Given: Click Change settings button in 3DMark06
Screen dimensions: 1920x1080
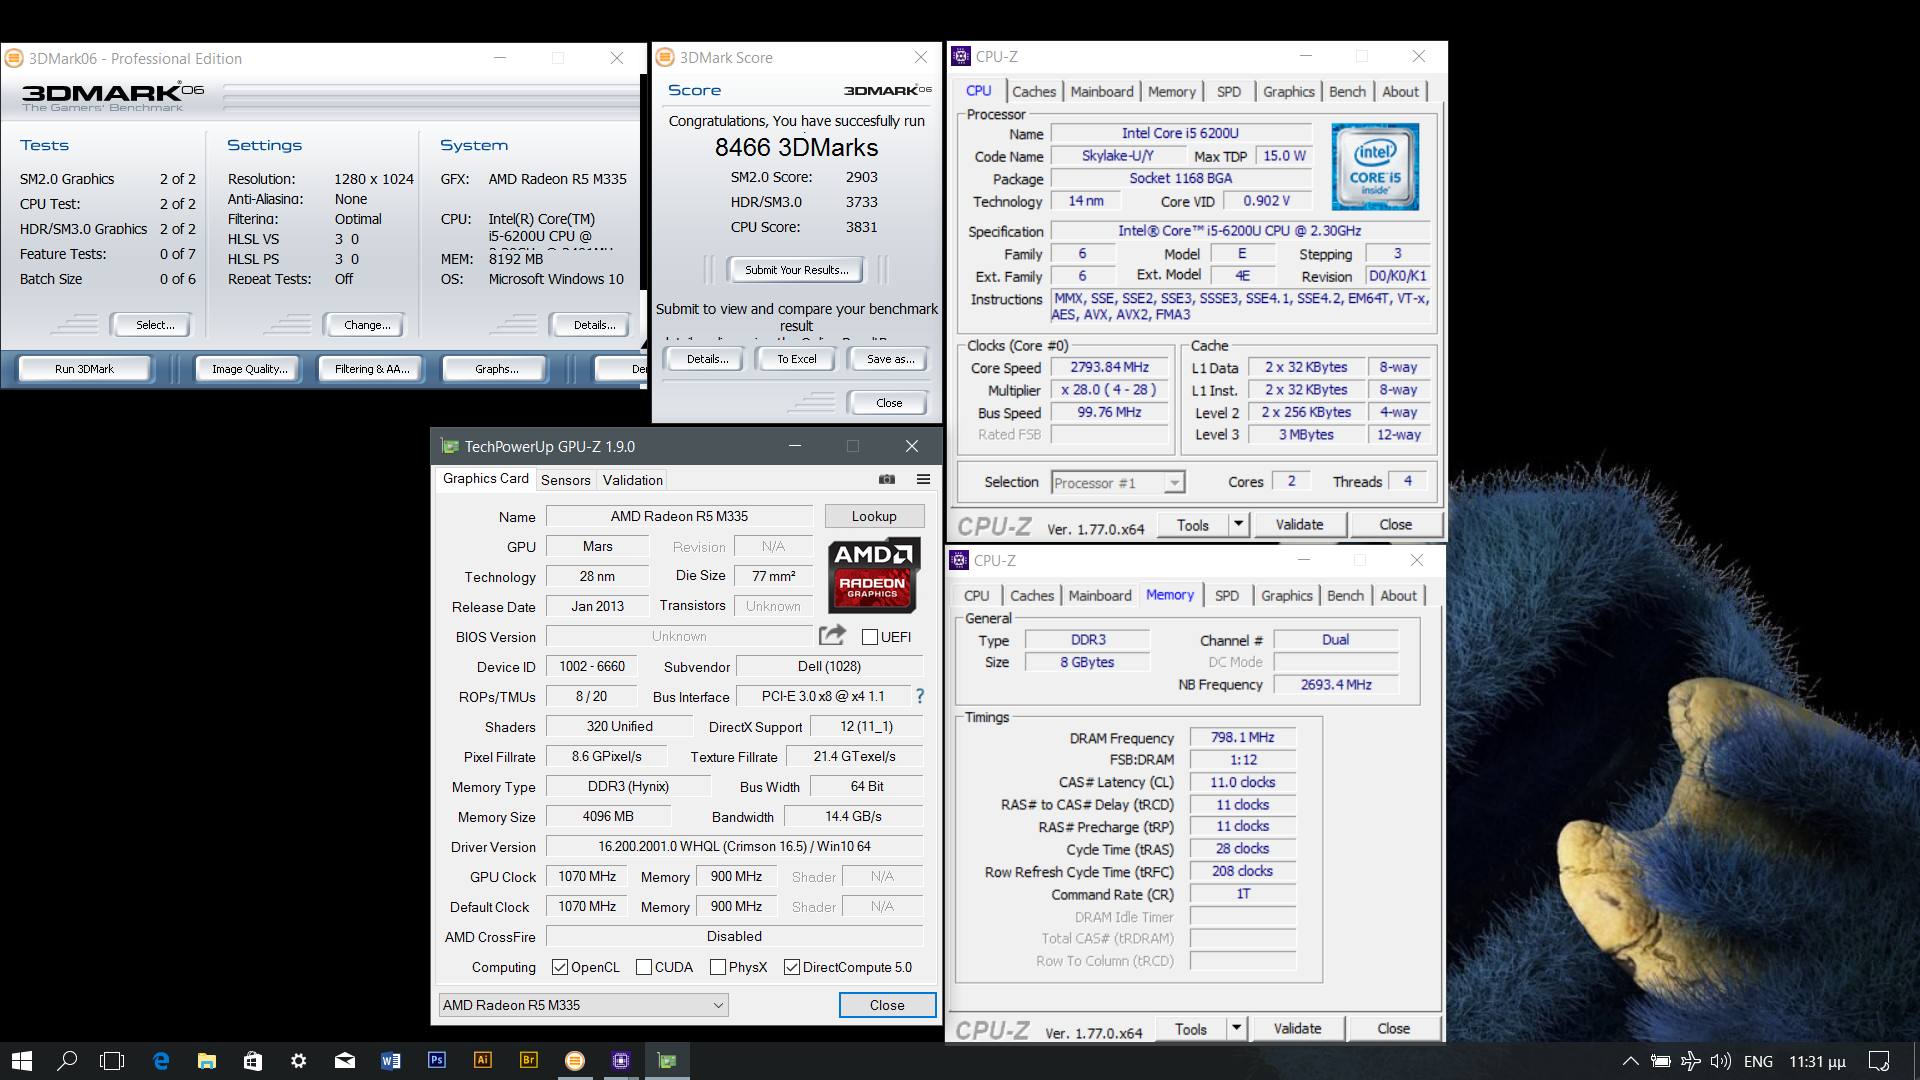Looking at the screenshot, I should point(367,325).
